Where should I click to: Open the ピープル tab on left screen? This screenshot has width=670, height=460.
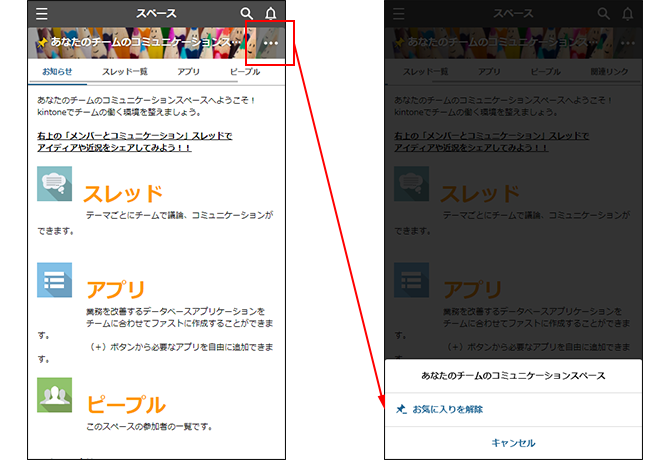pyautogui.click(x=245, y=73)
